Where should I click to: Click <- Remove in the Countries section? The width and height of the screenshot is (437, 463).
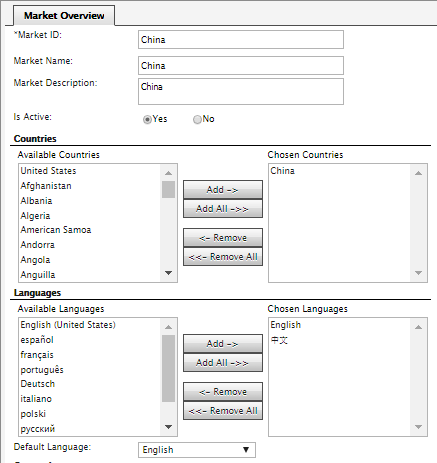point(223,238)
